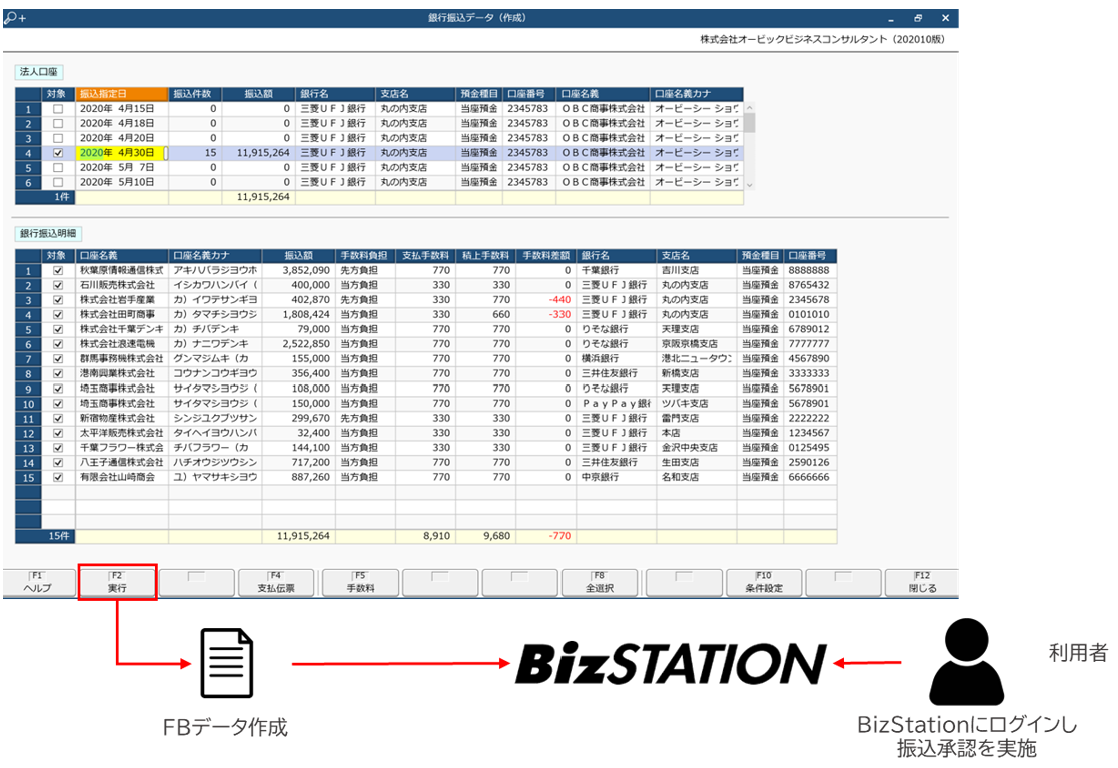Uncheck the 2020年 4月30日 target checkbox
This screenshot has height=768, width=1118.
tap(58, 154)
